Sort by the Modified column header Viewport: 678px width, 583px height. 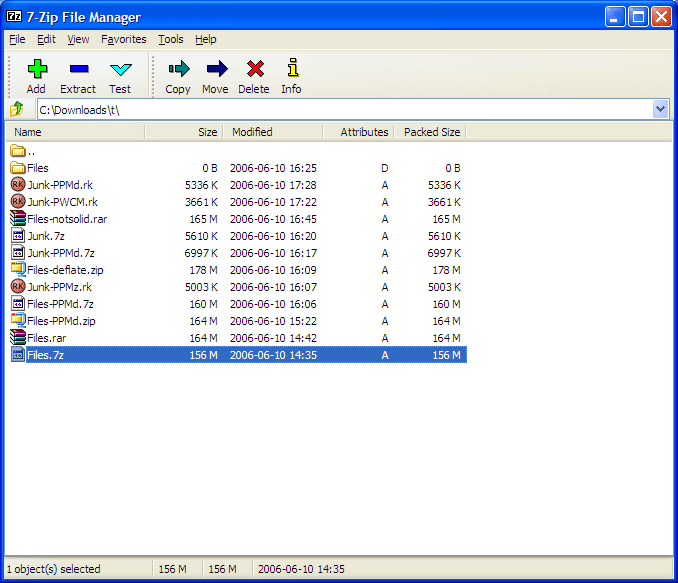273,132
